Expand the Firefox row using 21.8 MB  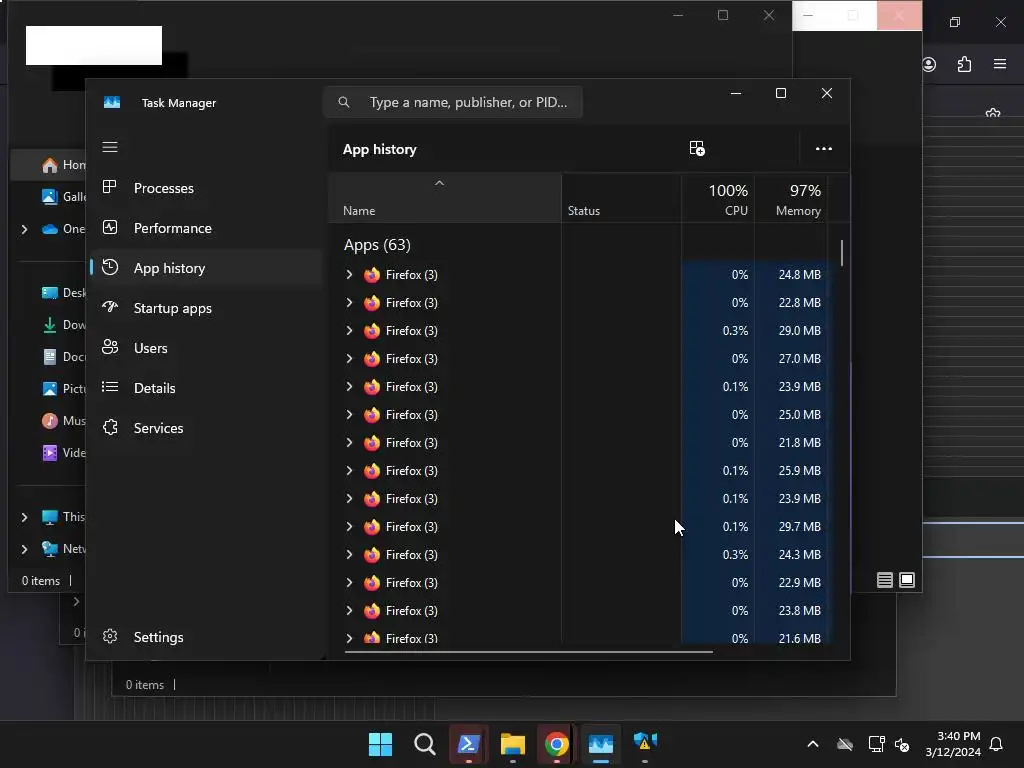tap(349, 443)
